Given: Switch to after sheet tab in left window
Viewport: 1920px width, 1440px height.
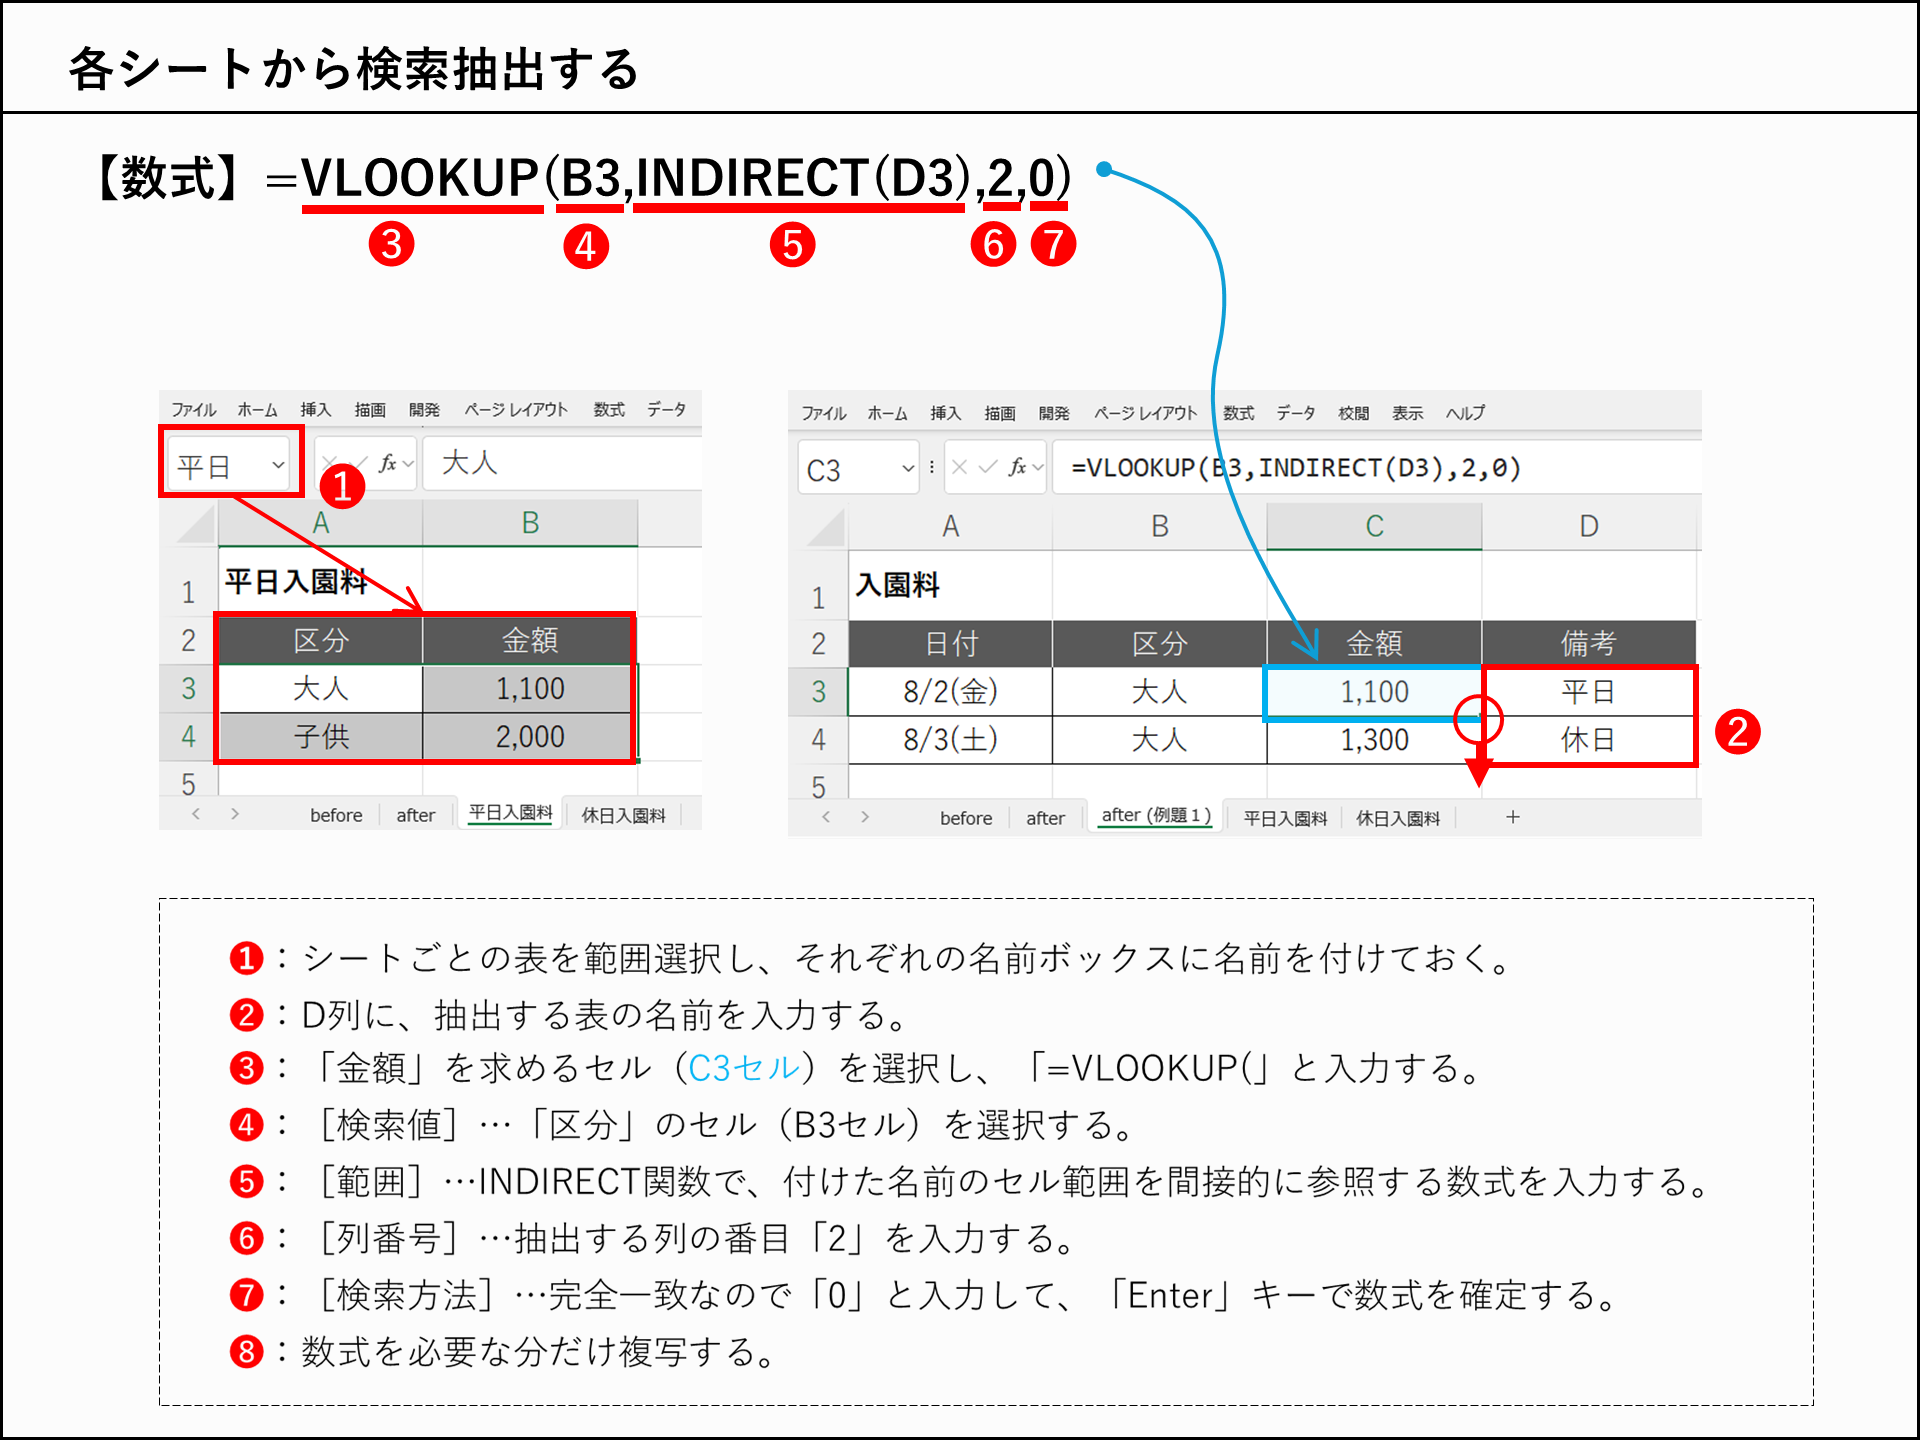Looking at the screenshot, I should 415,815.
